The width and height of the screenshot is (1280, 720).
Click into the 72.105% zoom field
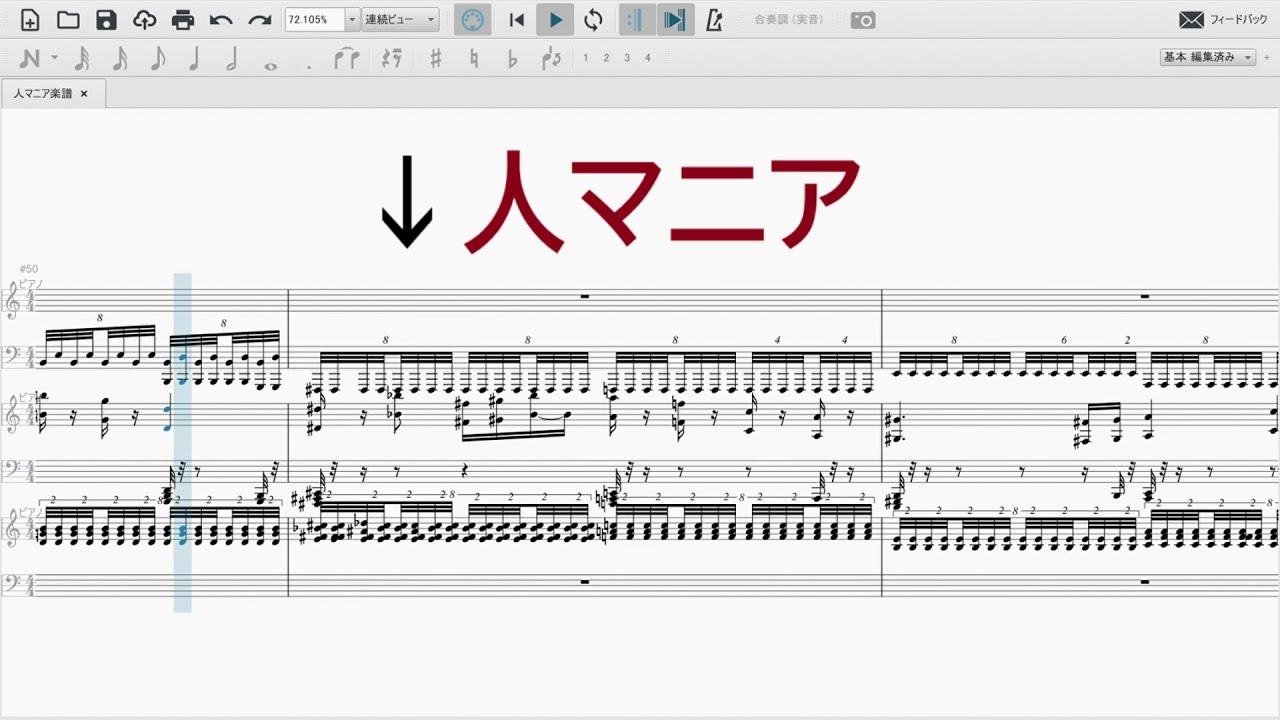pos(315,20)
